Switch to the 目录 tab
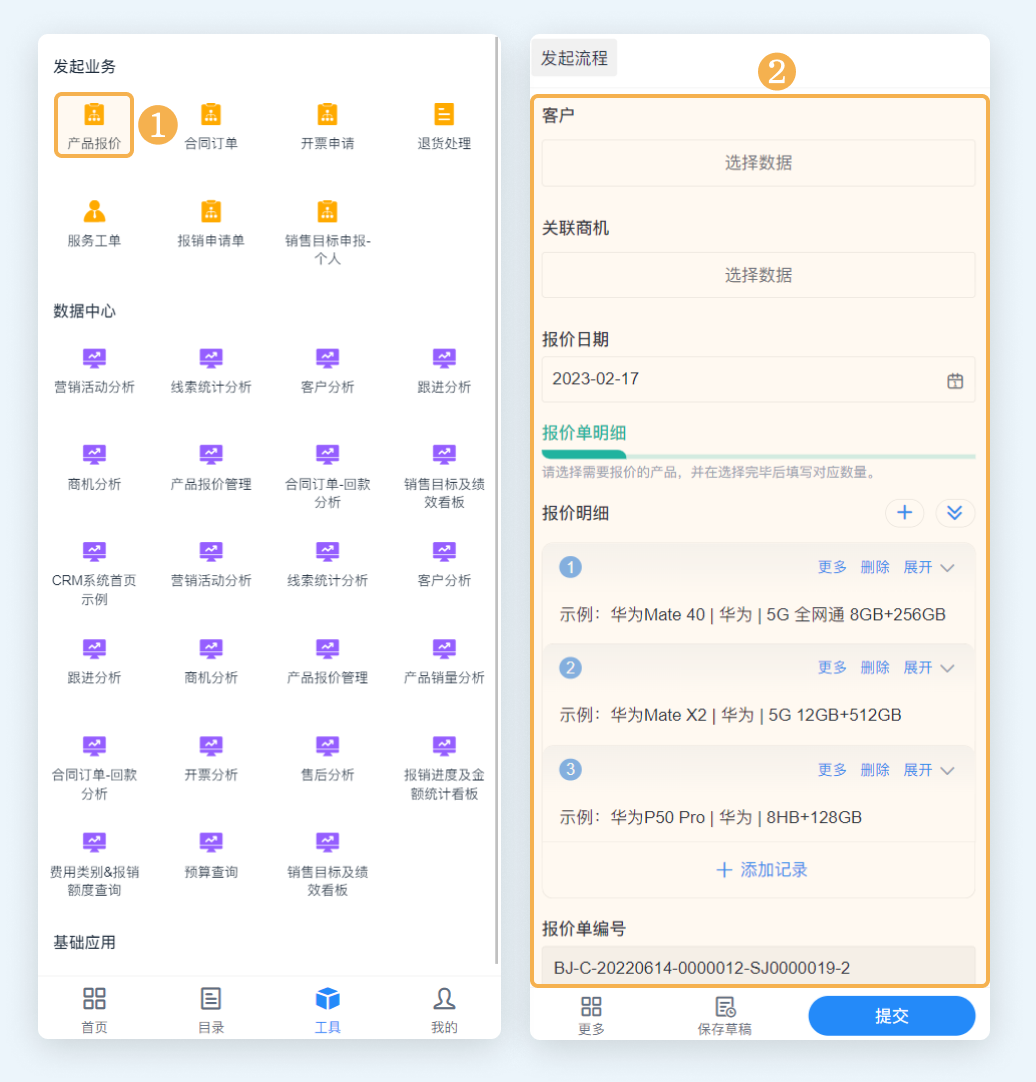Viewport: 1036px width, 1082px height. 211,1010
